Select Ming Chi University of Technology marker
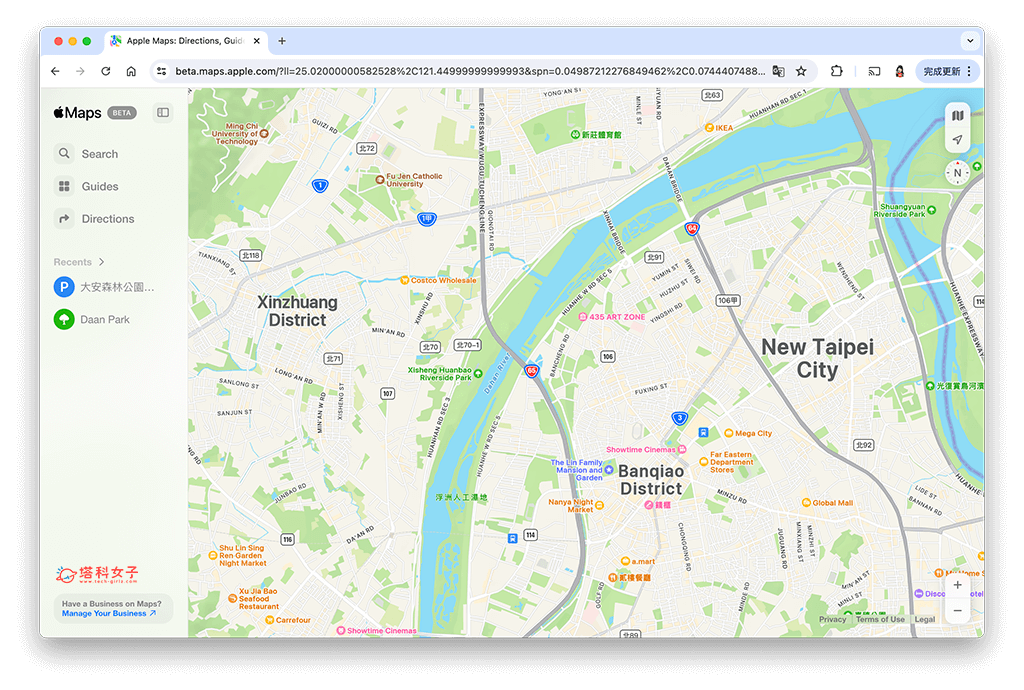Screen dimensions: 1024x690 (x=264, y=134)
